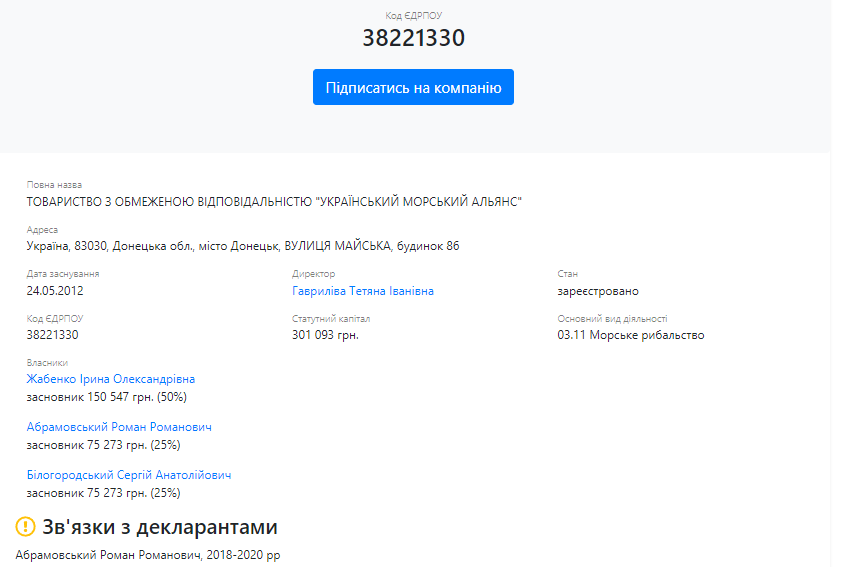The height and width of the screenshot is (567, 855).
Task: Click the company address in Донецьк
Action: (243, 246)
